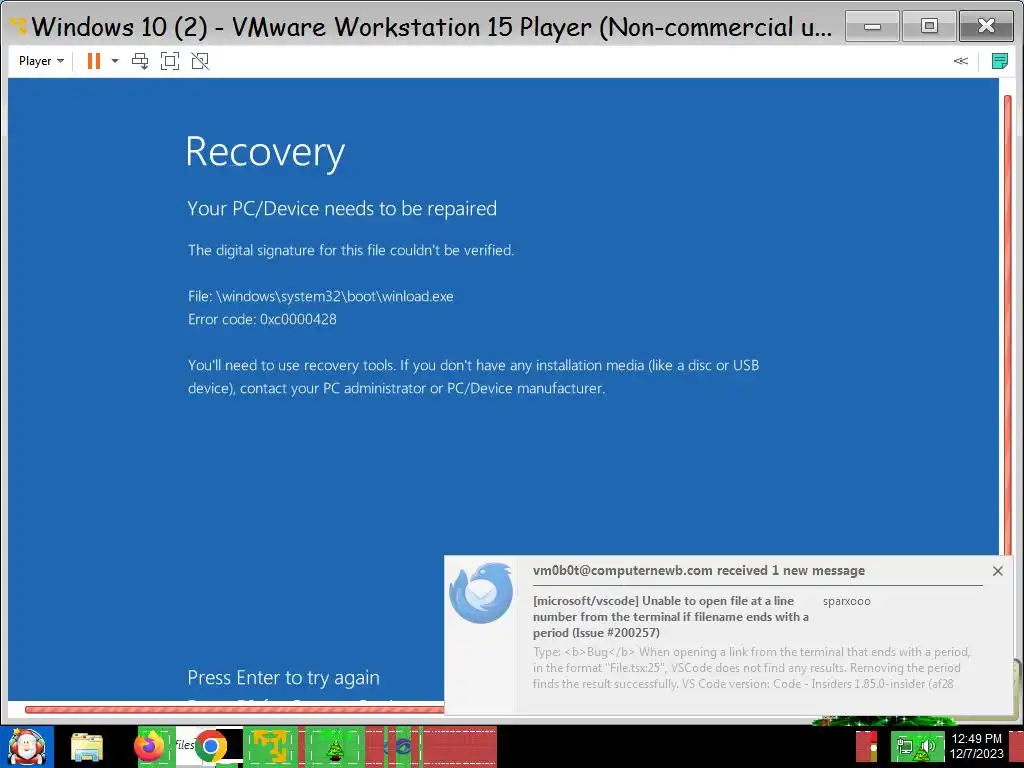Close the VMware Player window
The width and height of the screenshot is (1024, 768).
[x=986, y=27]
